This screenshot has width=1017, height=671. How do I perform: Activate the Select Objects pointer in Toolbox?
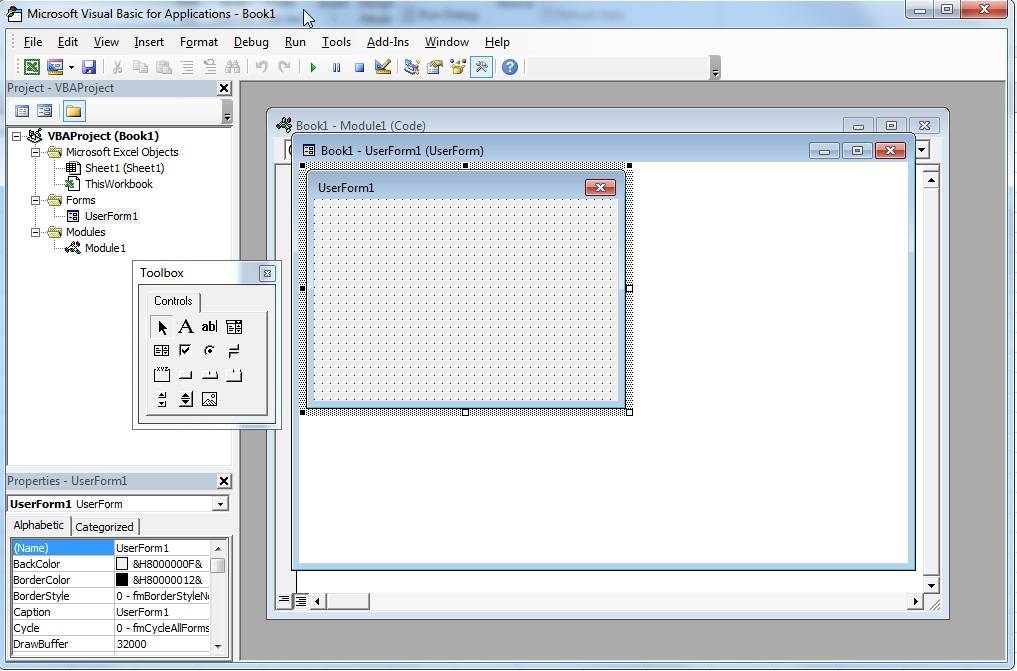tap(162, 327)
